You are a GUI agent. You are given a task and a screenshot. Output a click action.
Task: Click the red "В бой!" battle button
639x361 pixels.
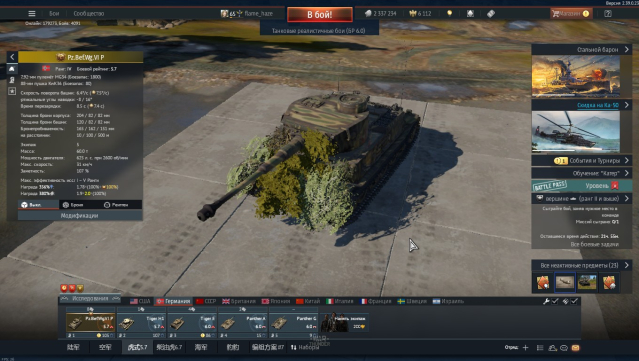click(x=320, y=15)
